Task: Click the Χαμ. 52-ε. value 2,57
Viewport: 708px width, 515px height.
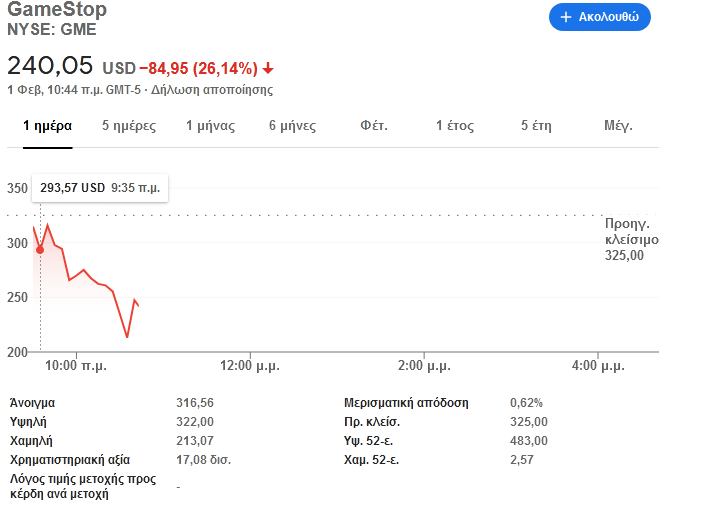Action: (522, 460)
